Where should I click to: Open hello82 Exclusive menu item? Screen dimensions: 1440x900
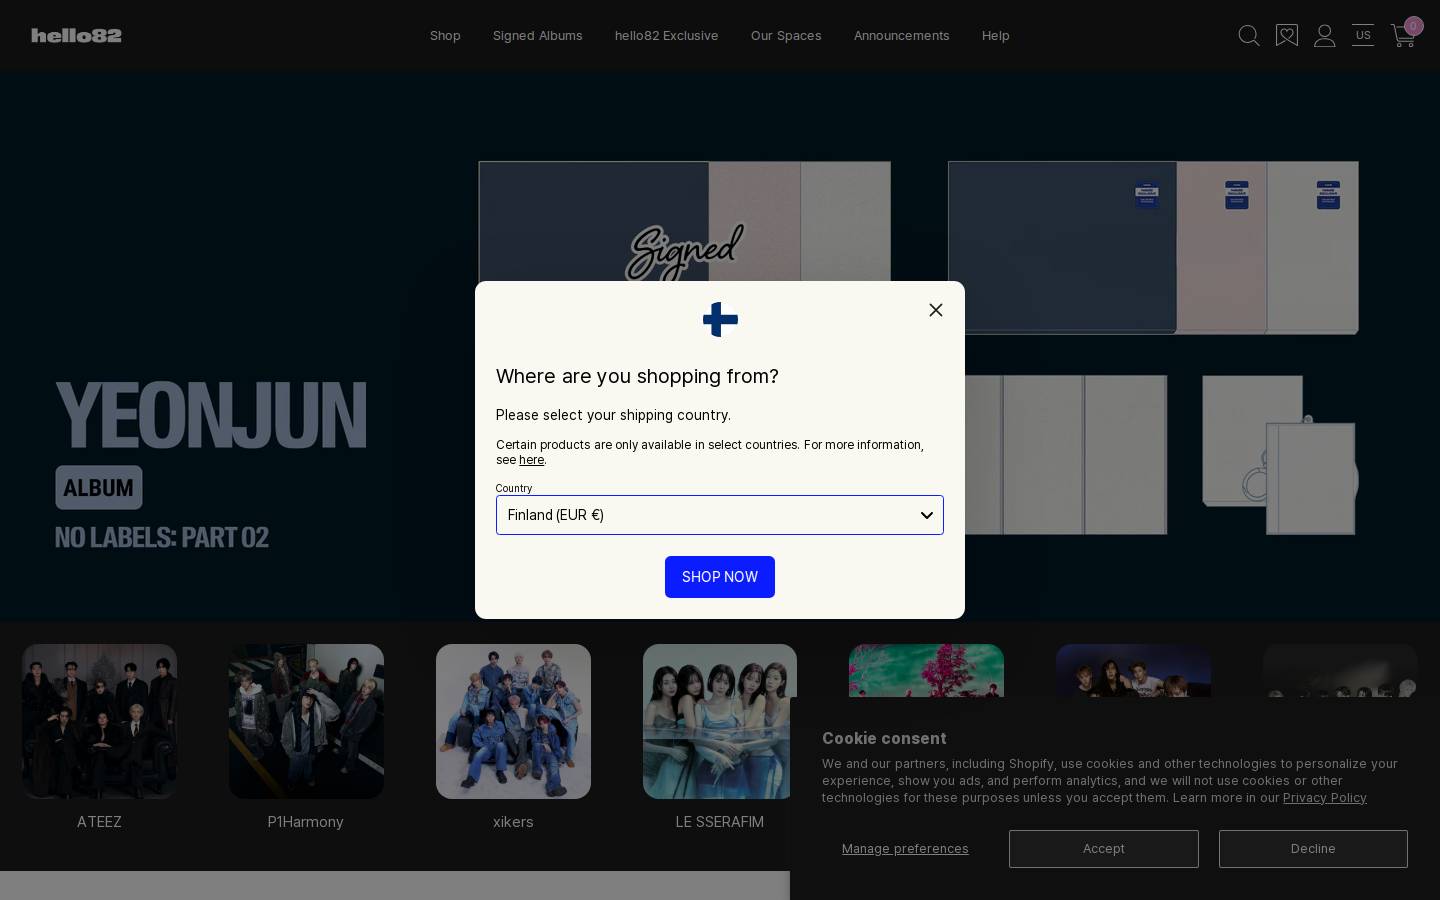pos(667,35)
